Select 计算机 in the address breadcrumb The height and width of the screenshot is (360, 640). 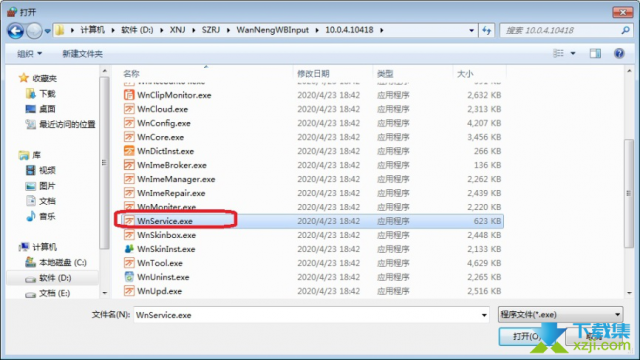point(92,30)
